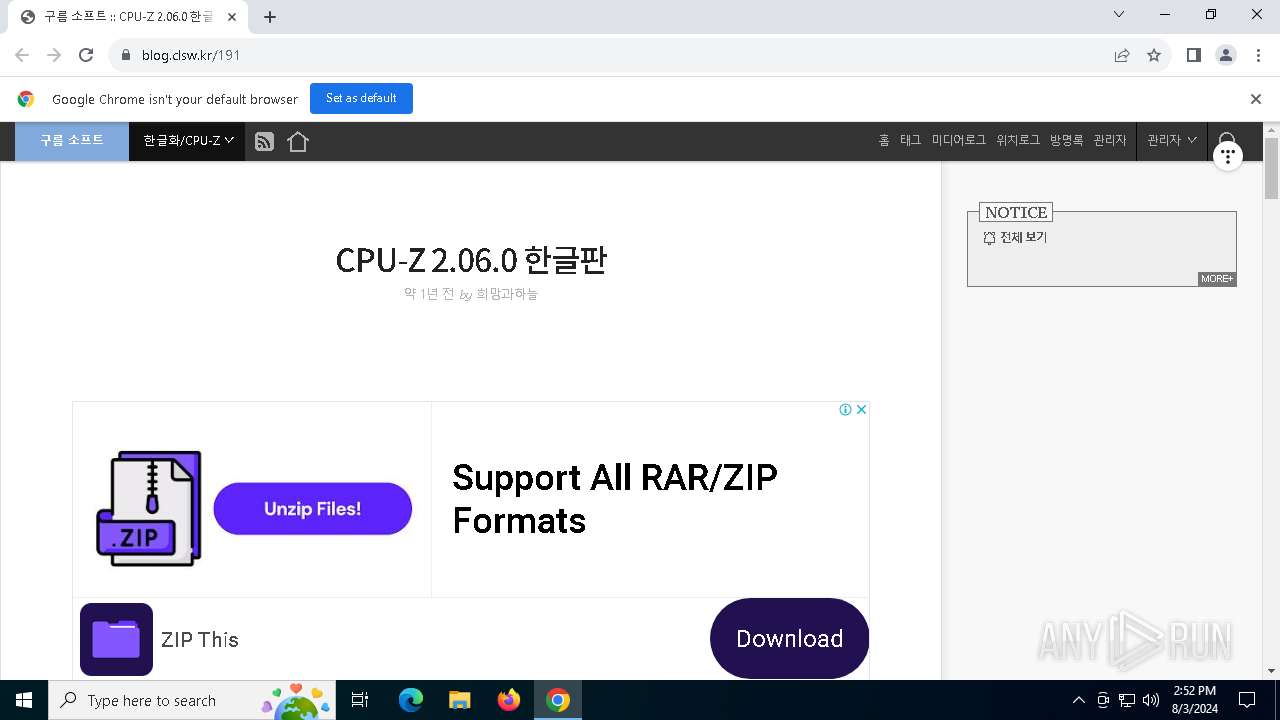The height and width of the screenshot is (720, 1280).
Task: Select the CPU-Z 2.06.0 browser tab
Action: point(128,17)
